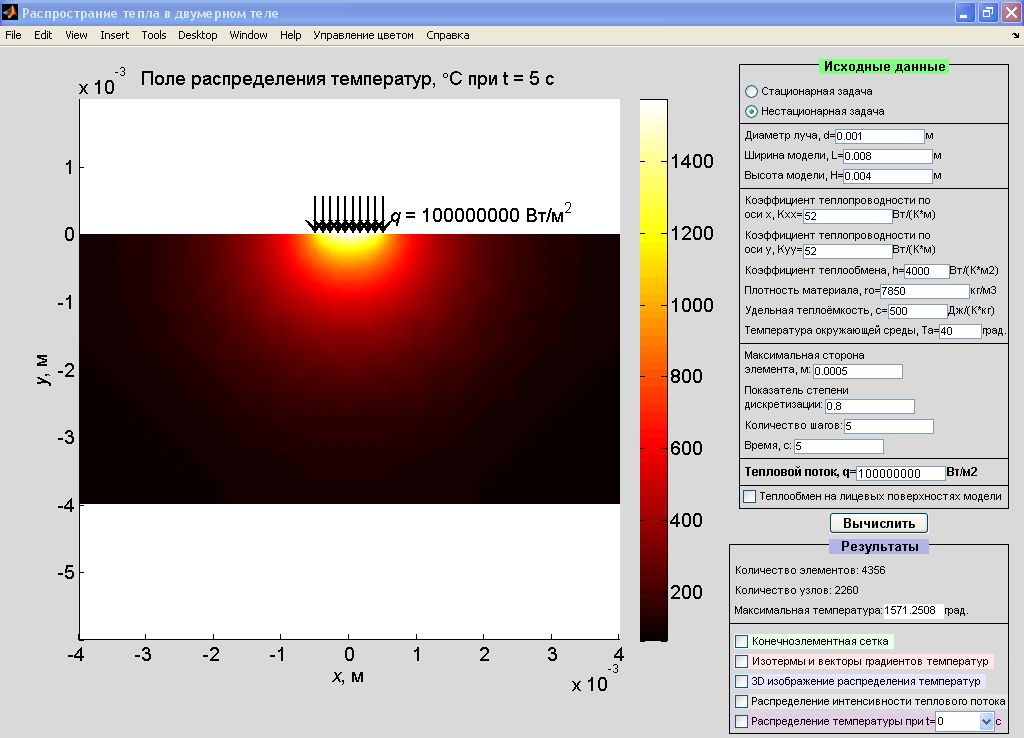This screenshot has width=1024, height=738.
Task: Select the Нестационарная задача option
Action: (752, 111)
